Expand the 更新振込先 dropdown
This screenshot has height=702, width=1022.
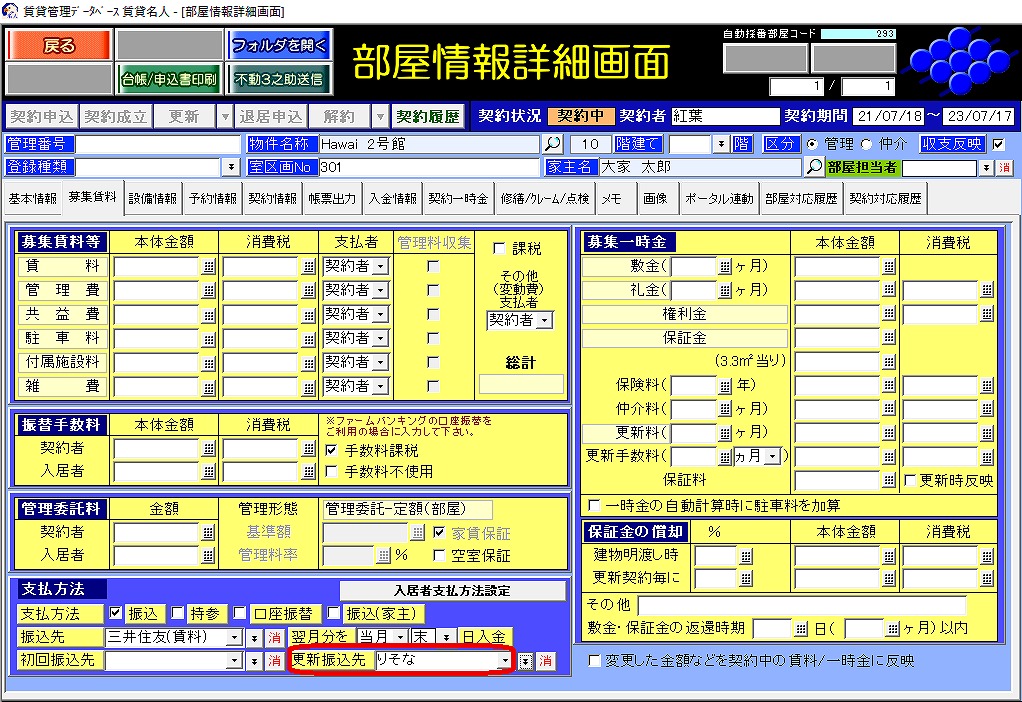click(505, 661)
